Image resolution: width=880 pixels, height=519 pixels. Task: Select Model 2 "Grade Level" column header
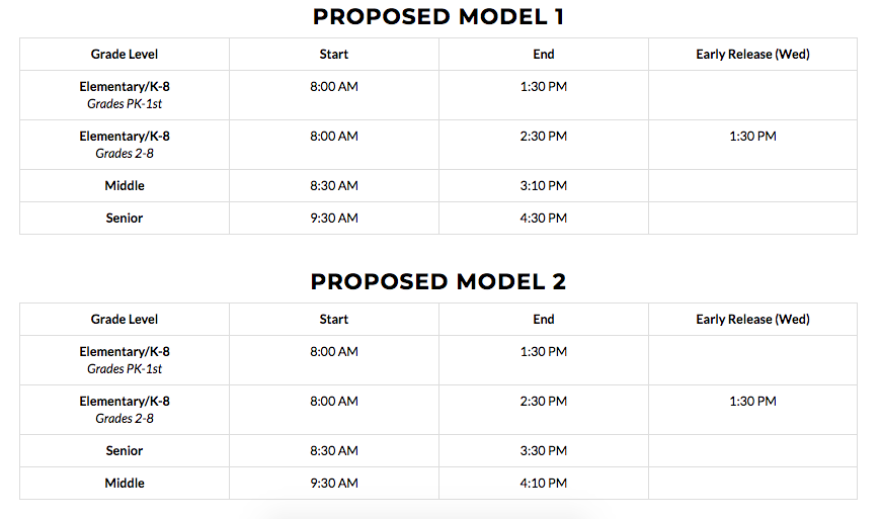(x=124, y=319)
